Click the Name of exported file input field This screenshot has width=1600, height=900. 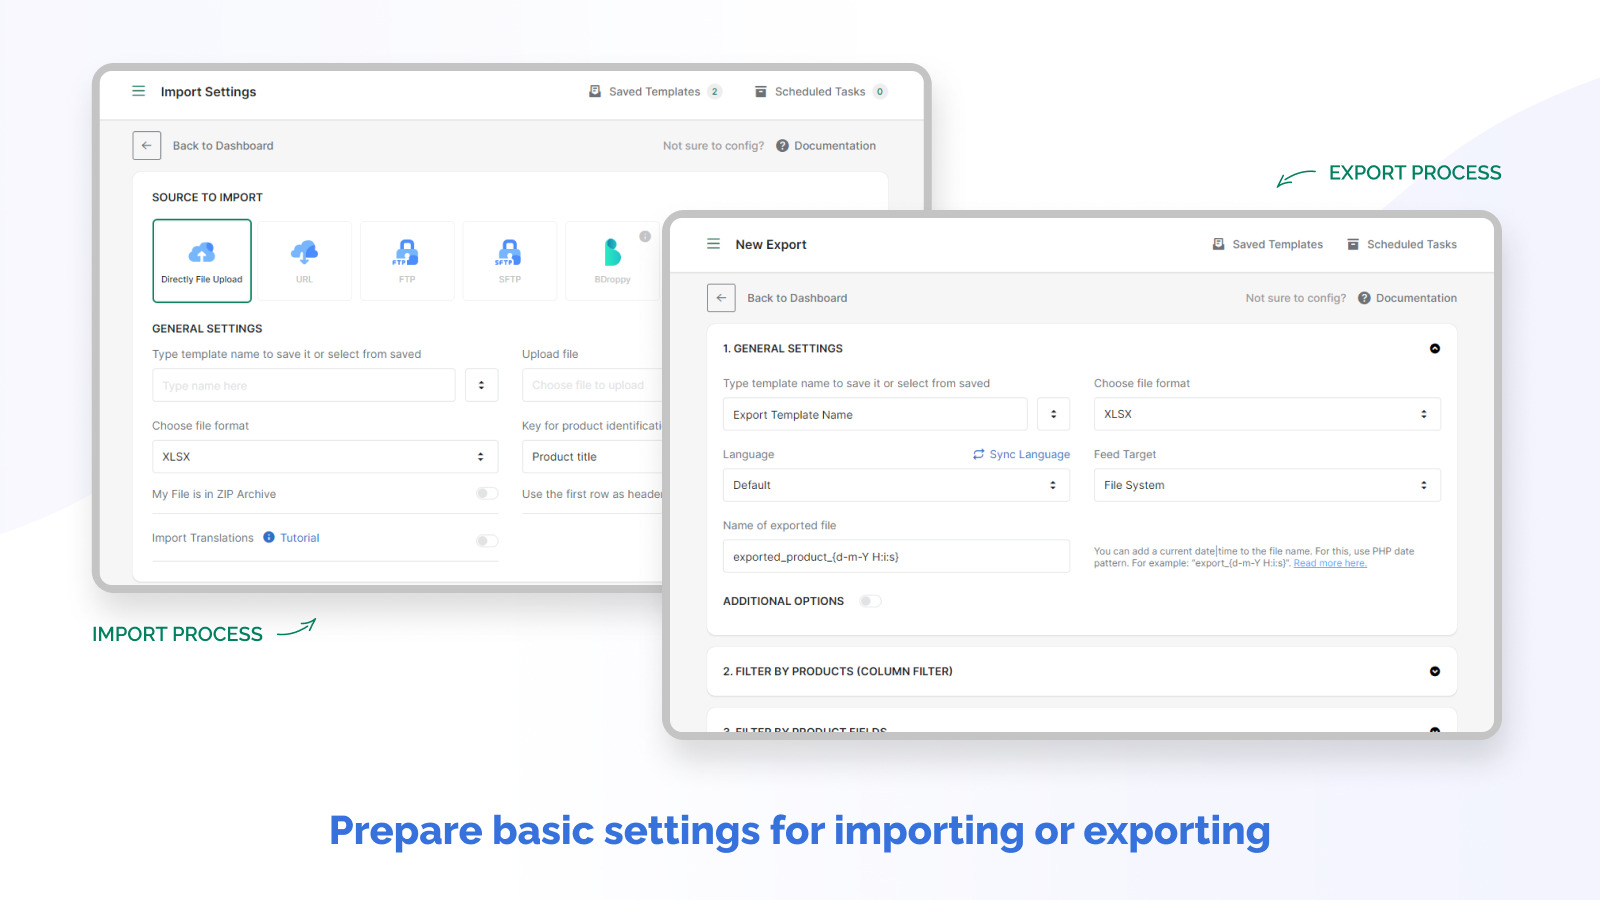point(895,556)
